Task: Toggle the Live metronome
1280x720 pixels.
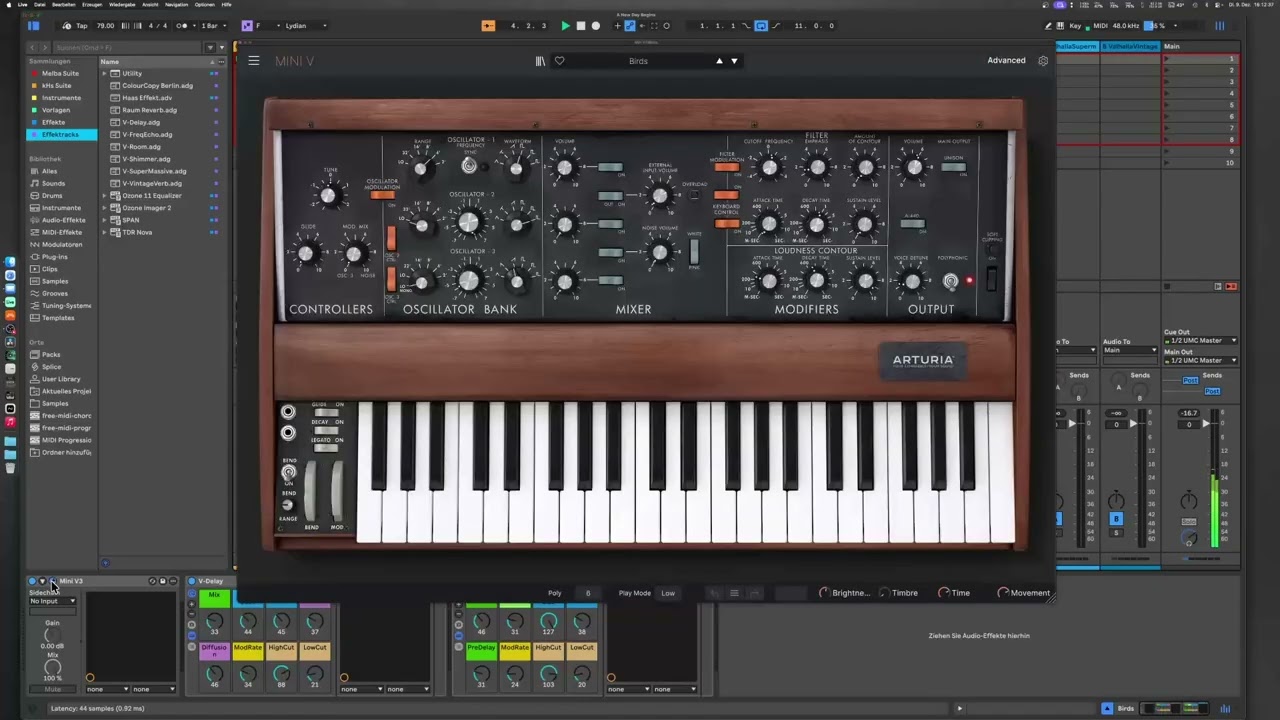Action: [183, 26]
